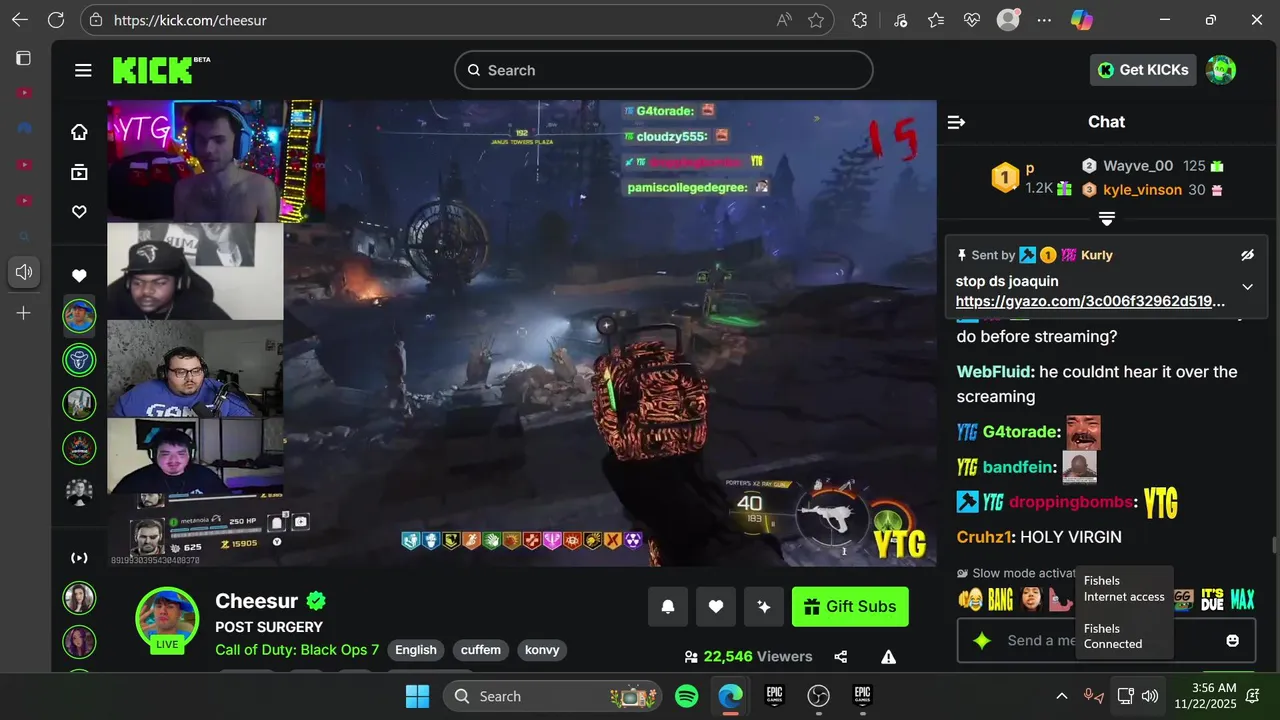Open Following heart outline icon in sidebar
This screenshot has width=1280, height=720.
pyautogui.click(x=79, y=212)
